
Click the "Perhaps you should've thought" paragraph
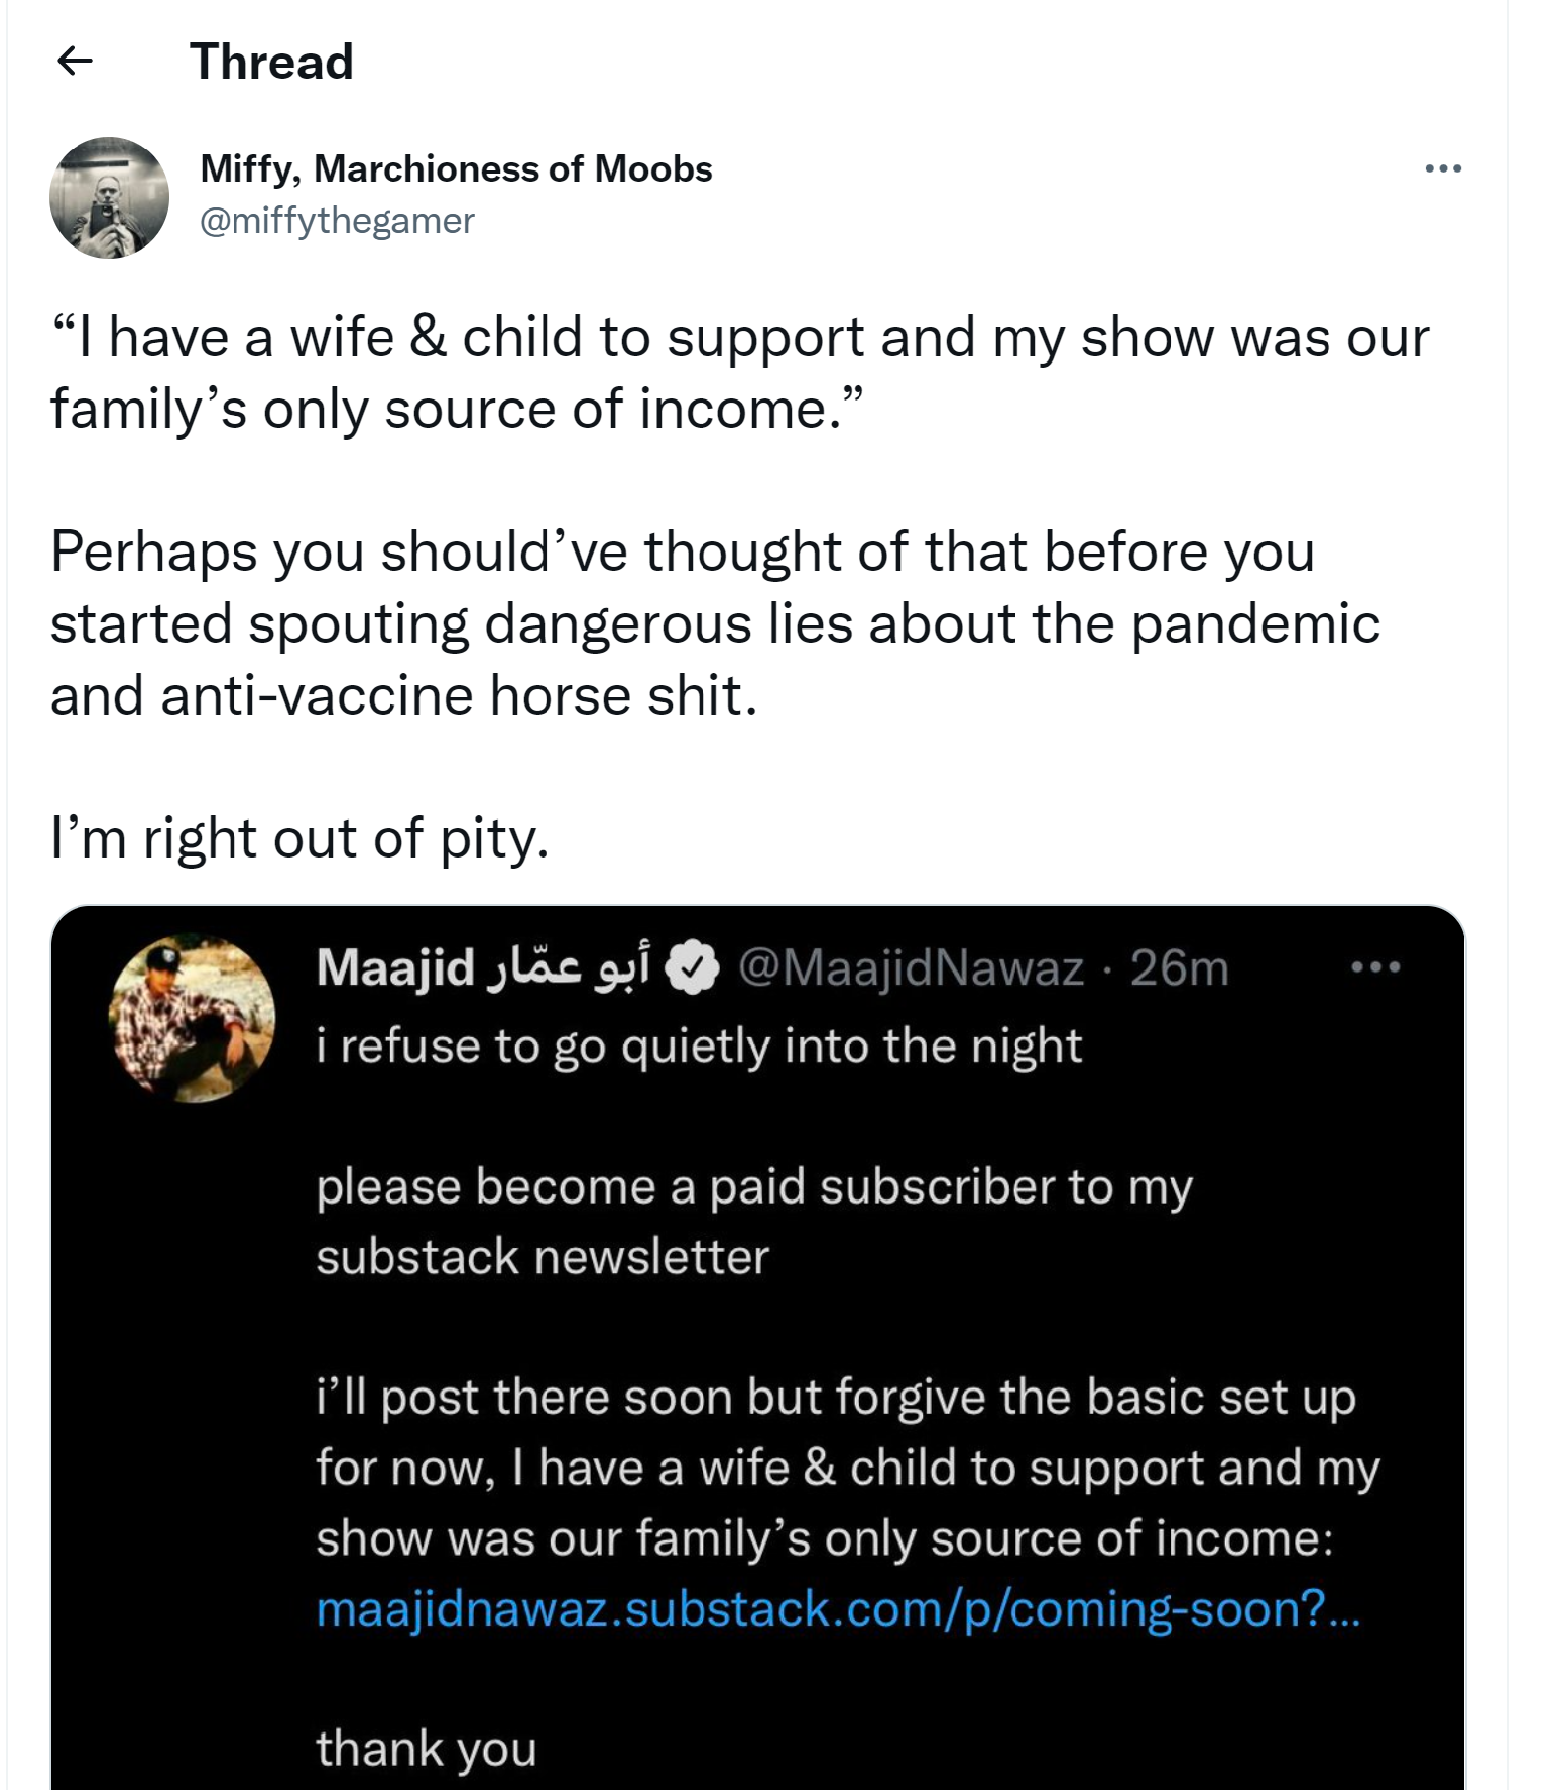tap(714, 623)
